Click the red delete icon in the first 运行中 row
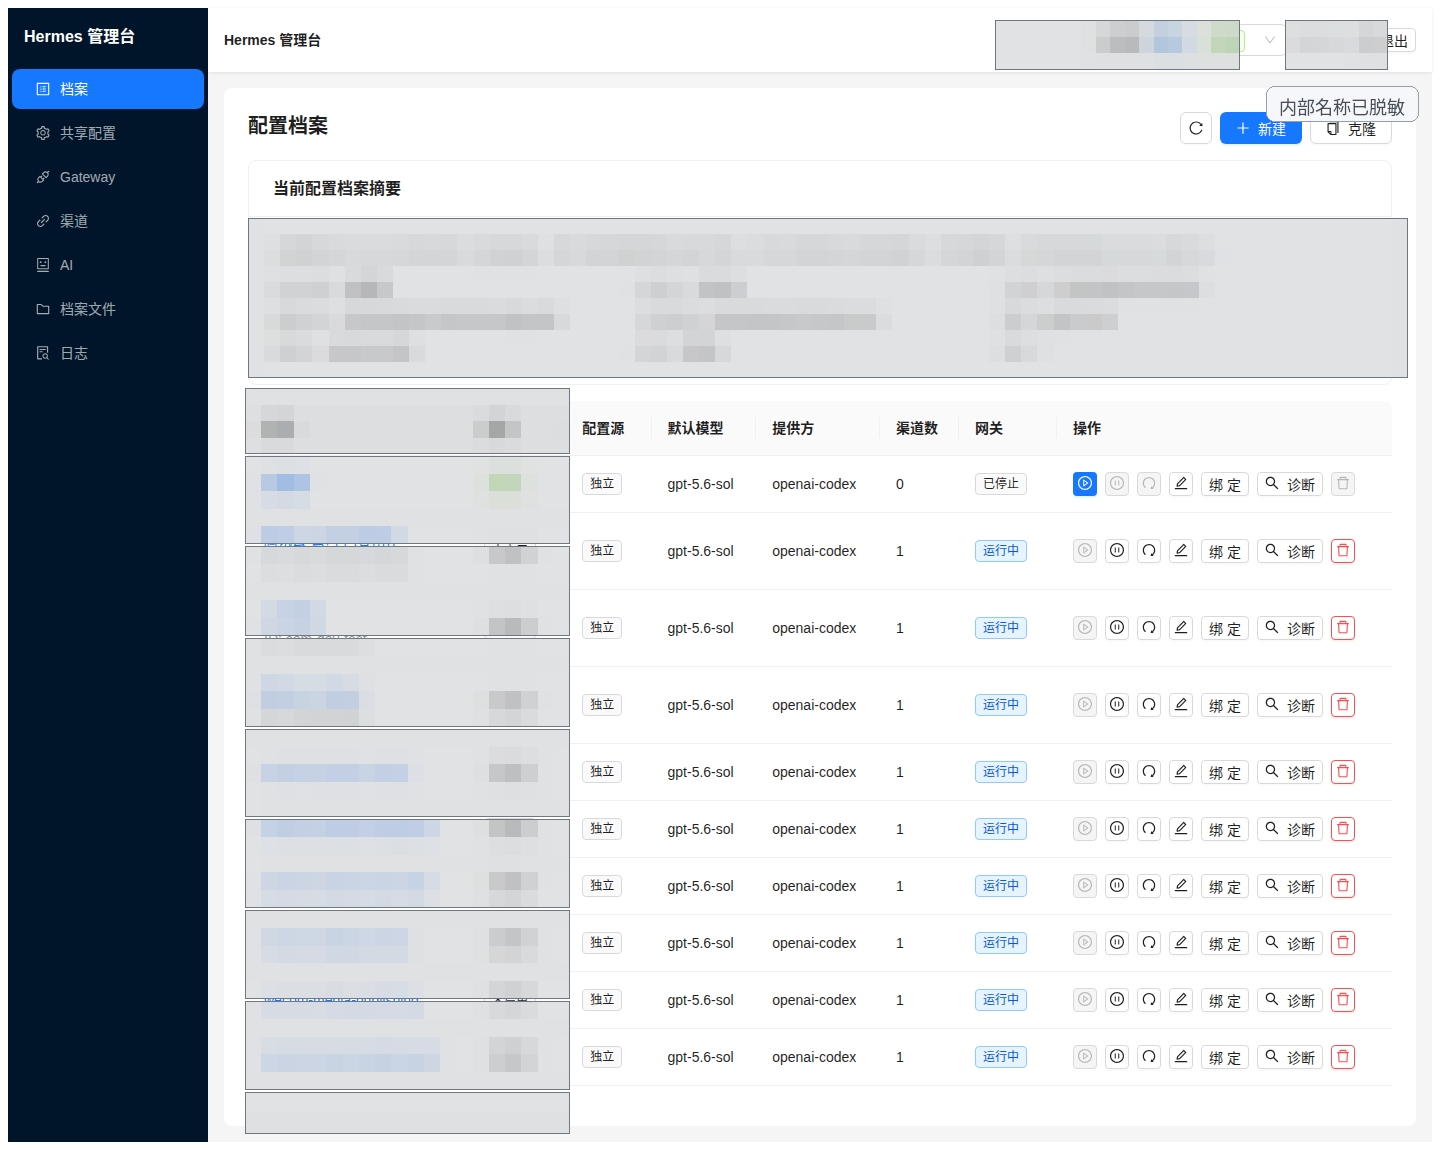The width and height of the screenshot is (1440, 1150). coord(1343,551)
